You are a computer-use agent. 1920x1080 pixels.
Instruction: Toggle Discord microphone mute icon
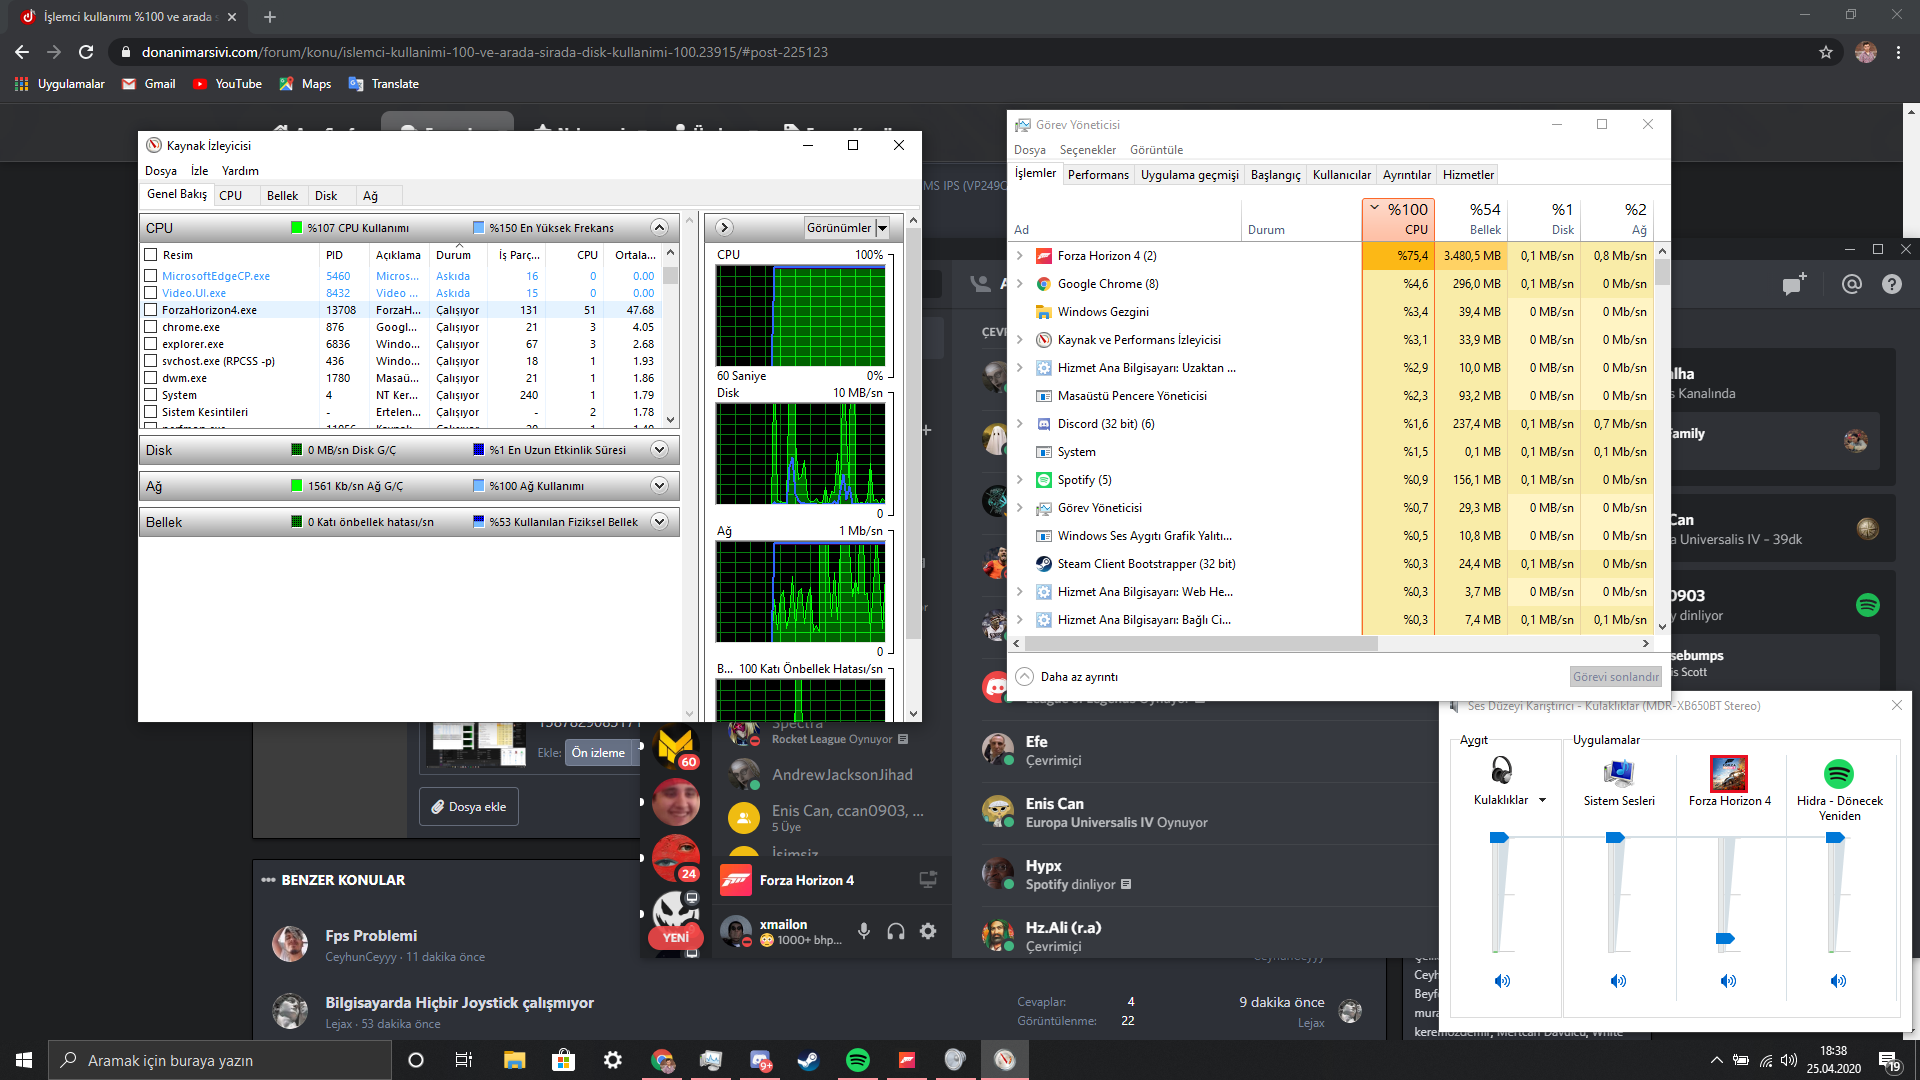pyautogui.click(x=864, y=931)
